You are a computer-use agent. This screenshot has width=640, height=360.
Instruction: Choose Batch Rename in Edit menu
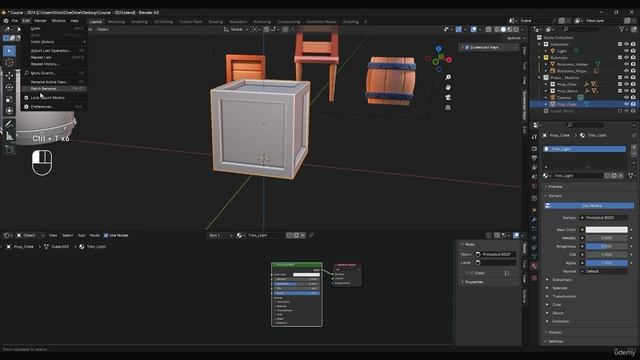[x=54, y=89]
